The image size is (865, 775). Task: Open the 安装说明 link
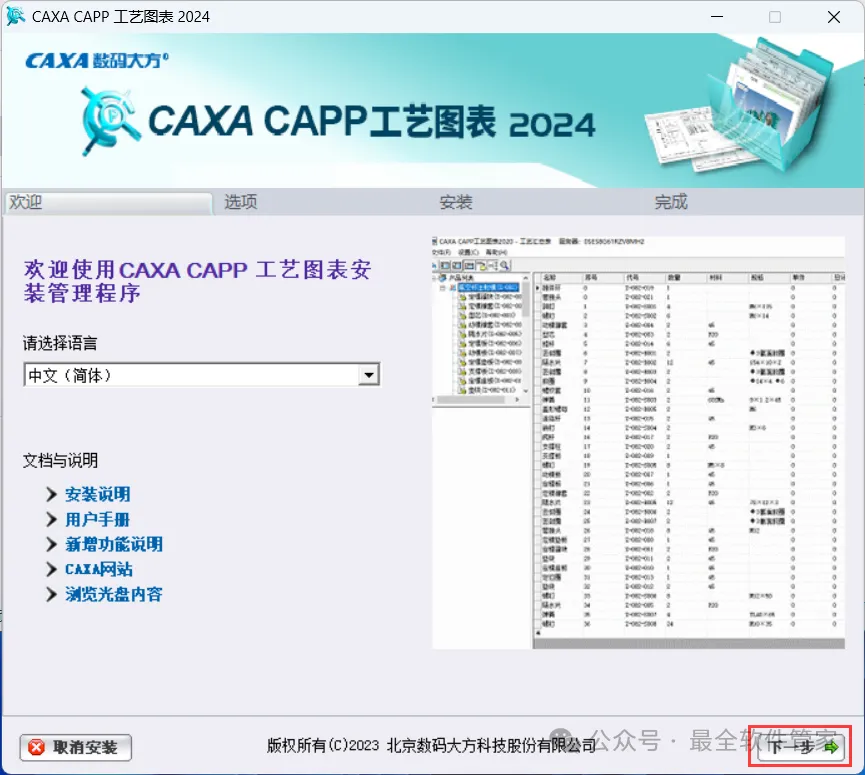[x=98, y=494]
